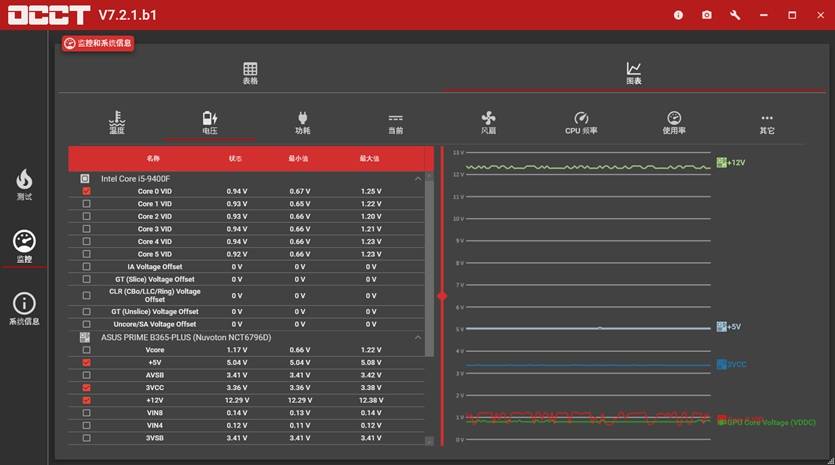
Task: Select the temperature (温度) thermometer icon
Action: tap(117, 122)
